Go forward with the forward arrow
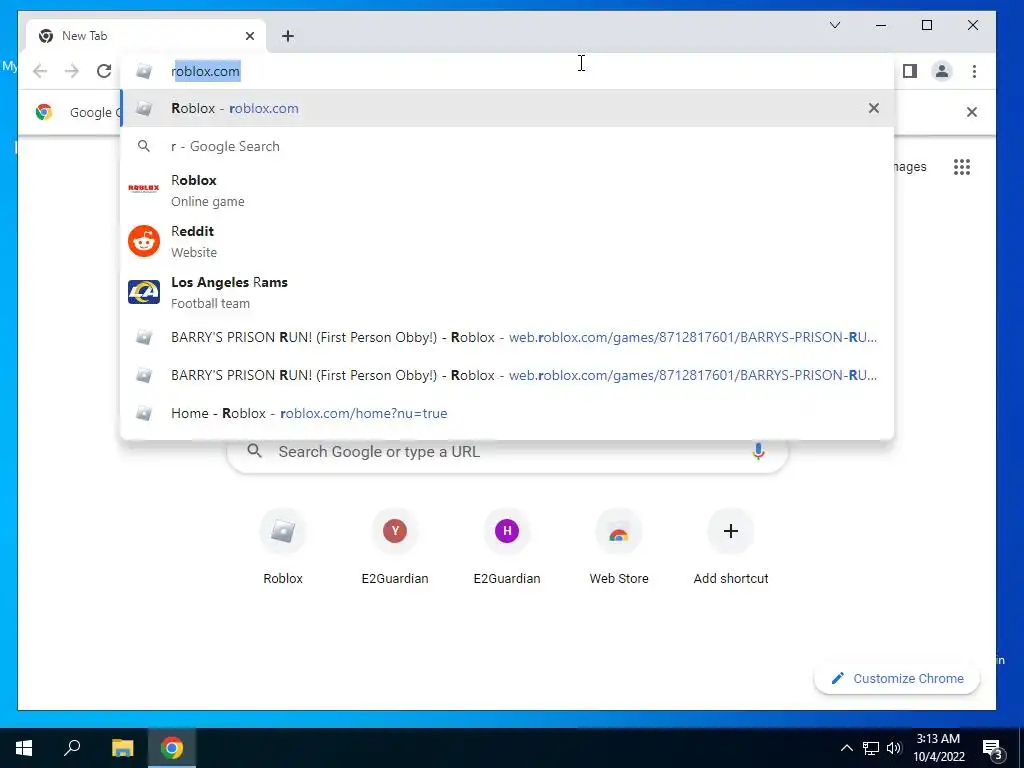The image size is (1024, 768). [x=72, y=71]
